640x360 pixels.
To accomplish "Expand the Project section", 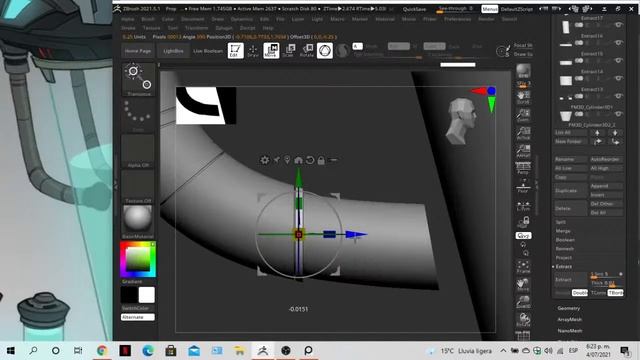I will click(x=564, y=258).
